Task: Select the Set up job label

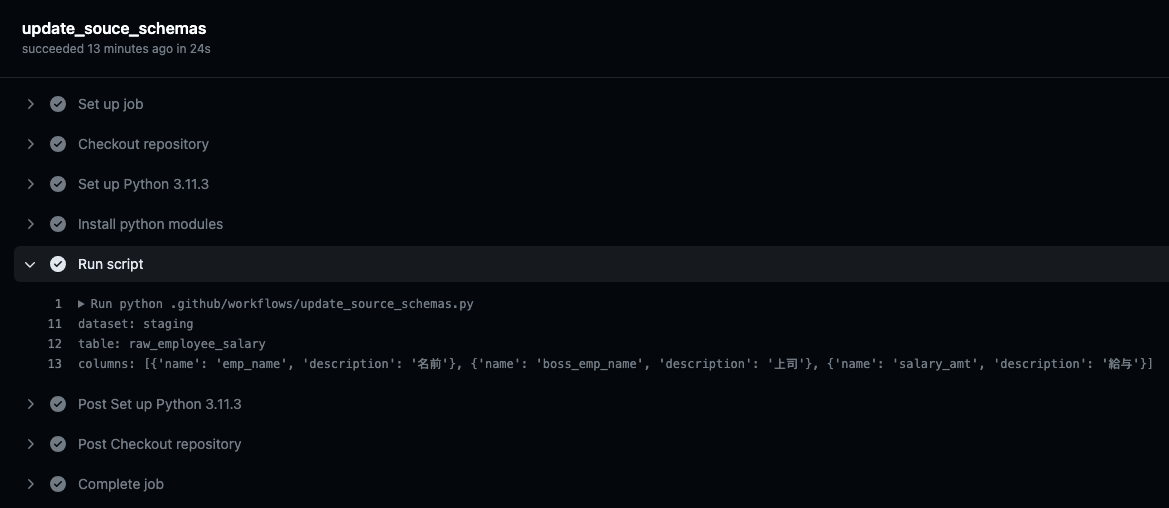Action: [110, 104]
